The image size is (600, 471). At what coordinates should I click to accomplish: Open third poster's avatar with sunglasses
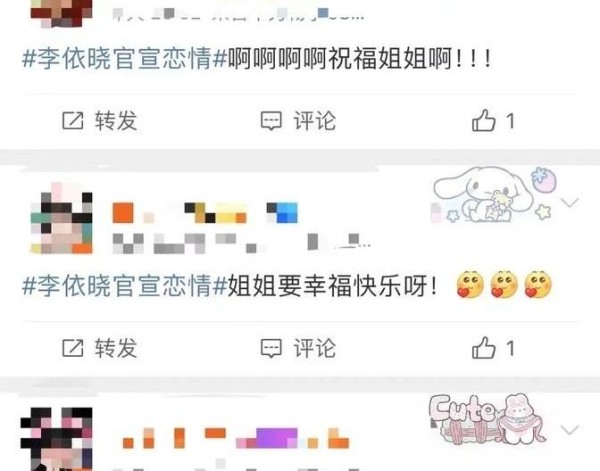click(x=57, y=439)
